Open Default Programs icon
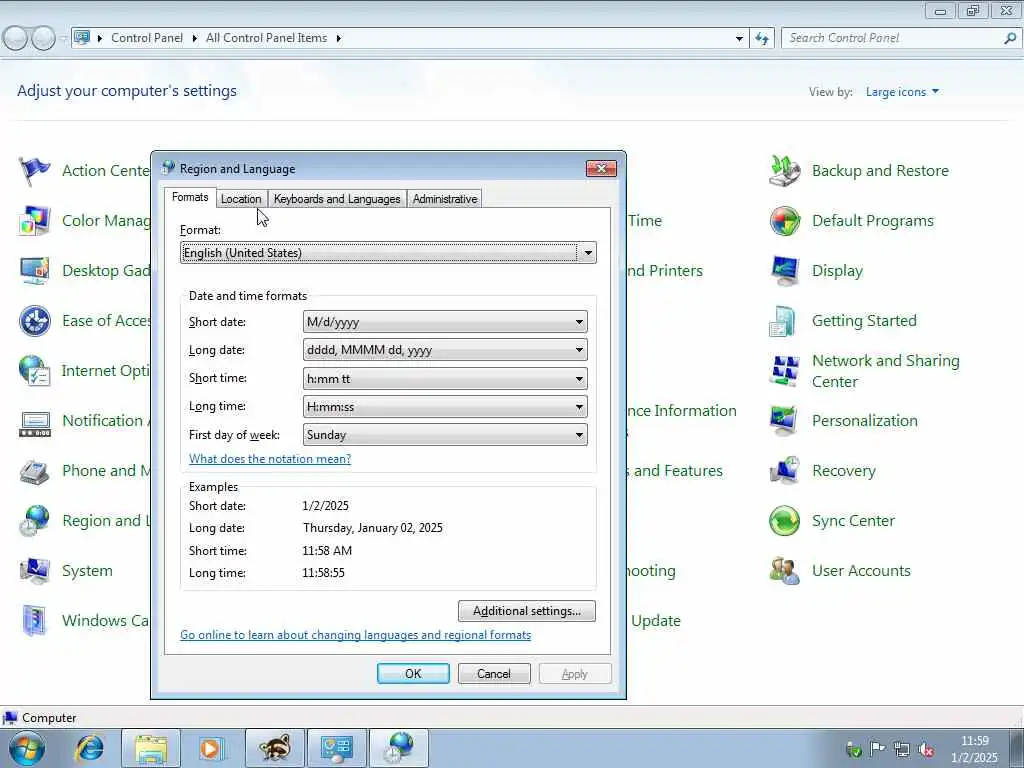The height and width of the screenshot is (768, 1024). pos(784,221)
